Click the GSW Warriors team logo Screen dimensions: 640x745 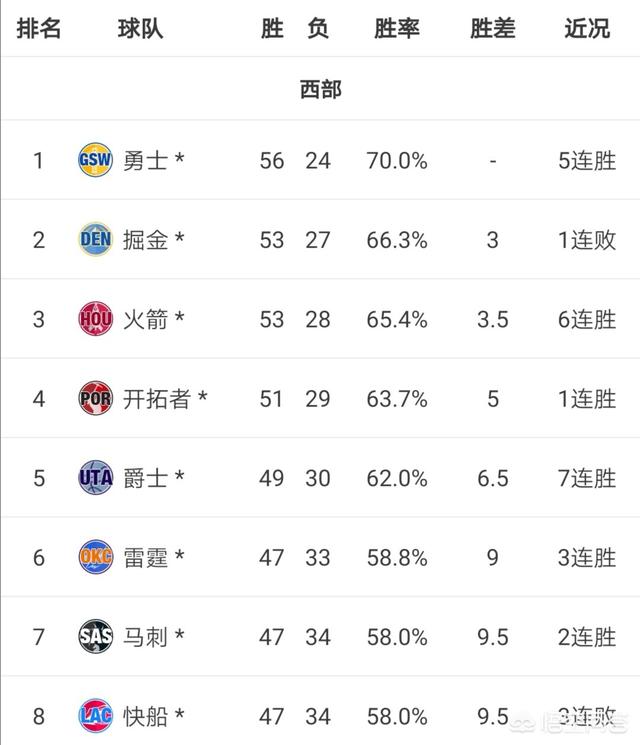coord(96,160)
